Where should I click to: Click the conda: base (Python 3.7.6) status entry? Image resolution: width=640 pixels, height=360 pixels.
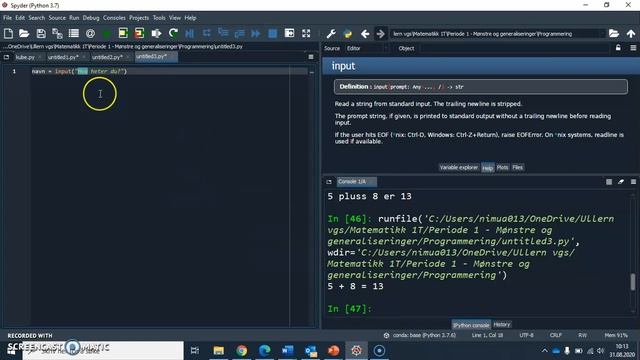click(420, 335)
